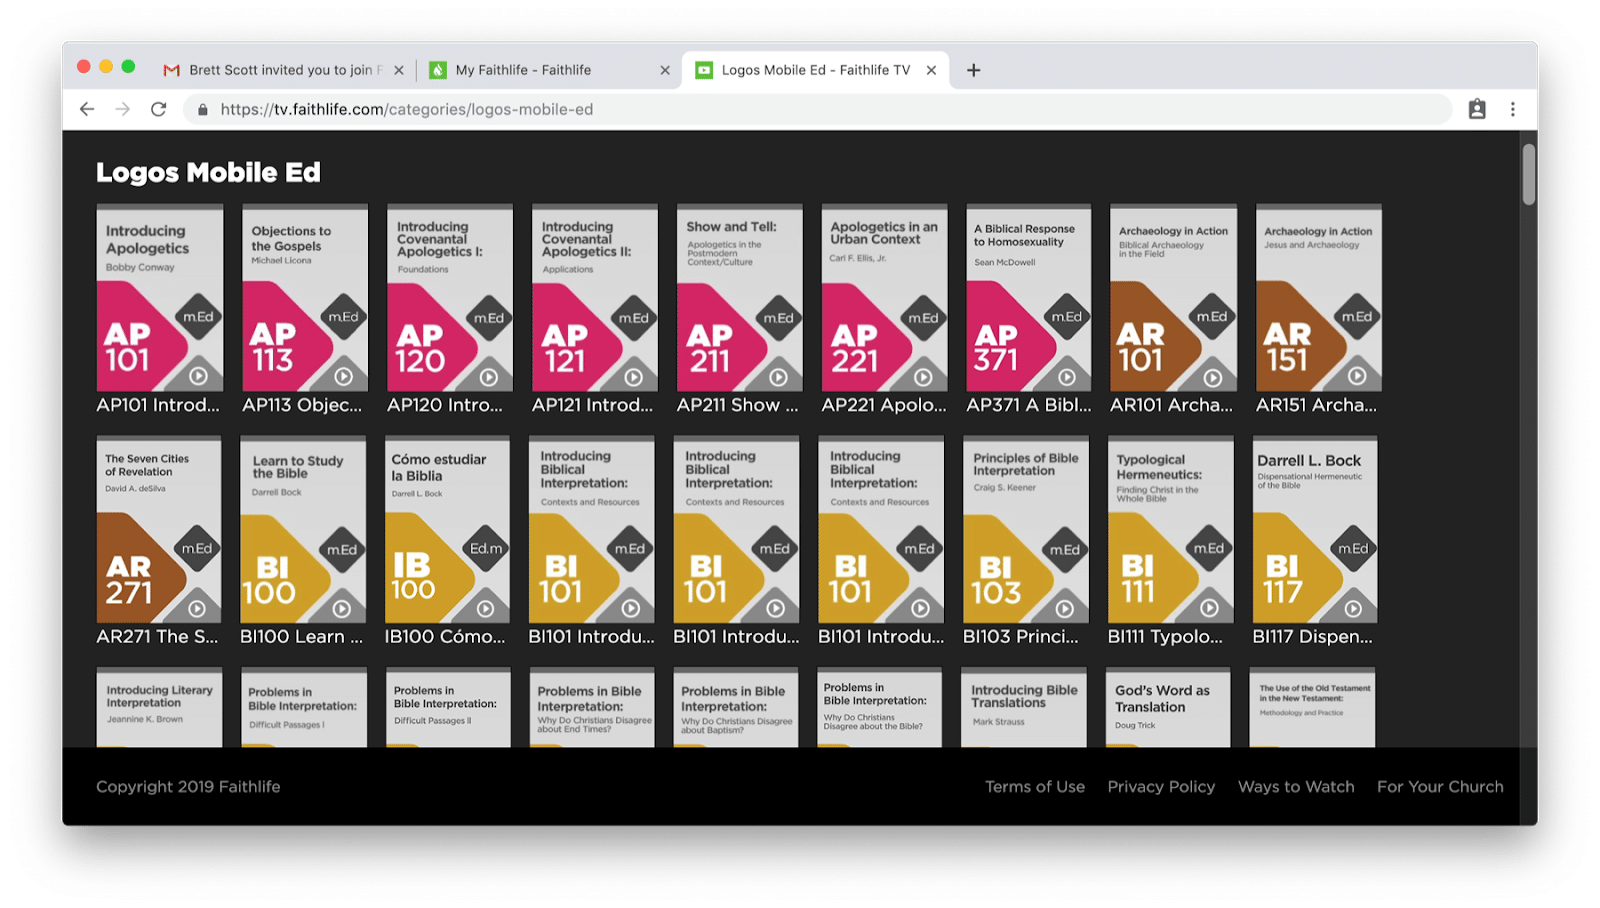This screenshot has width=1600, height=908.
Task: Click play icon on BI103 cover
Action: click(1064, 608)
